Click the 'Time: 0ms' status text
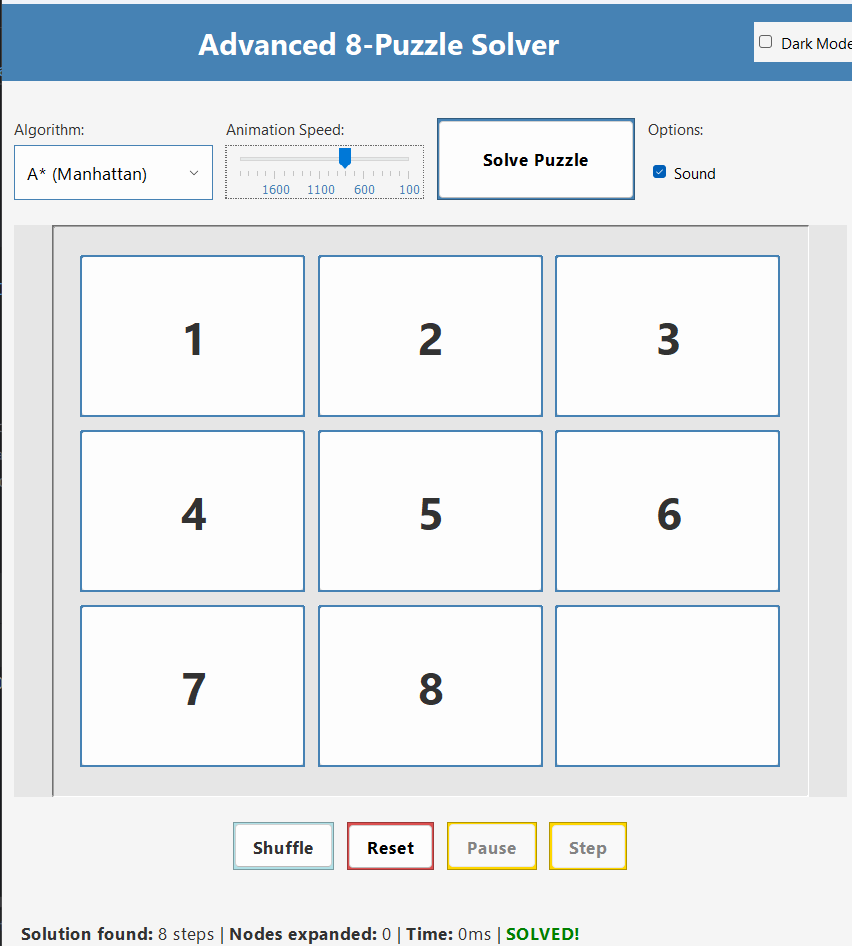This screenshot has height=946, width=852. tap(448, 934)
